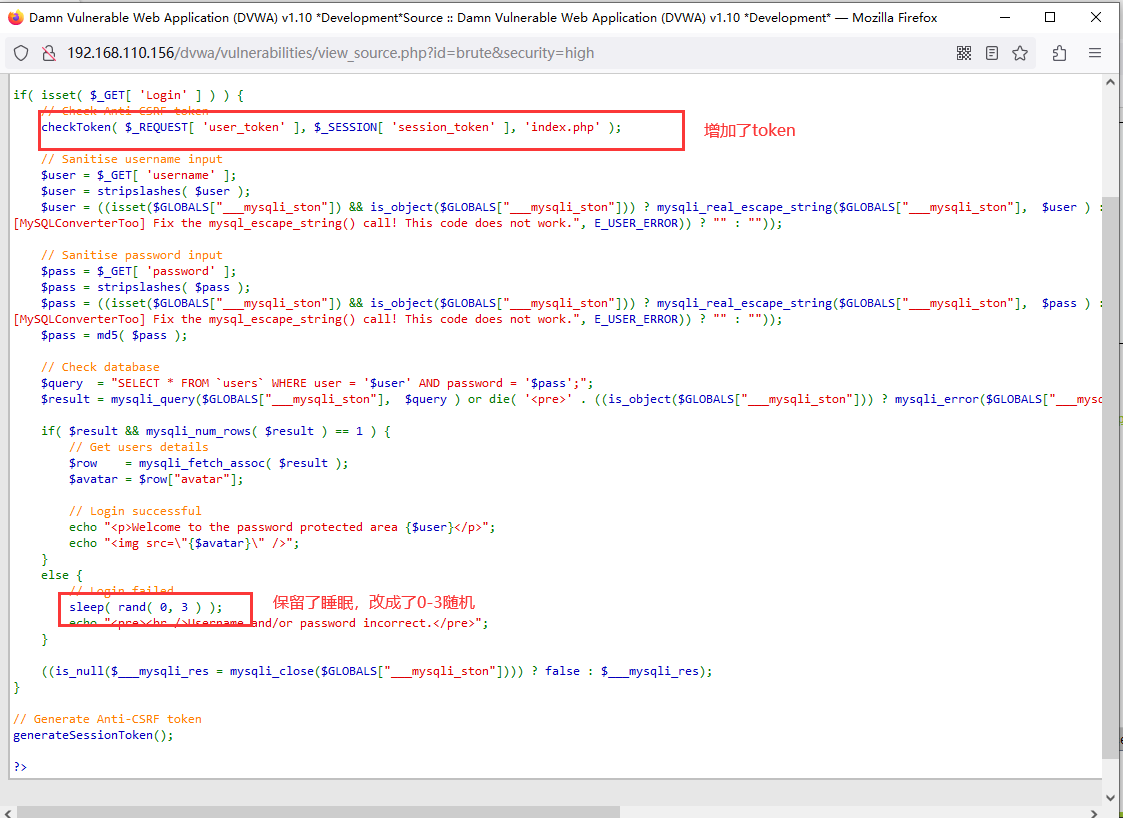1123x818 pixels.
Task: Click the comment "// Generate Anti-CSRF token"
Action: 107,719
